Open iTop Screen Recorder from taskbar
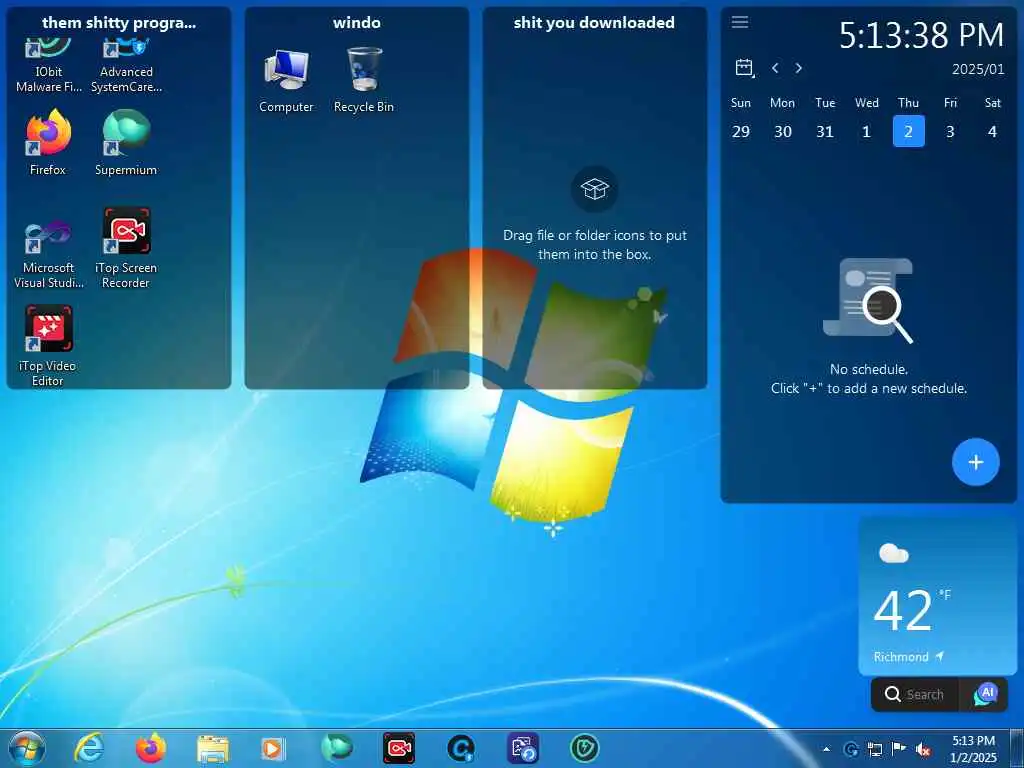 (398, 748)
